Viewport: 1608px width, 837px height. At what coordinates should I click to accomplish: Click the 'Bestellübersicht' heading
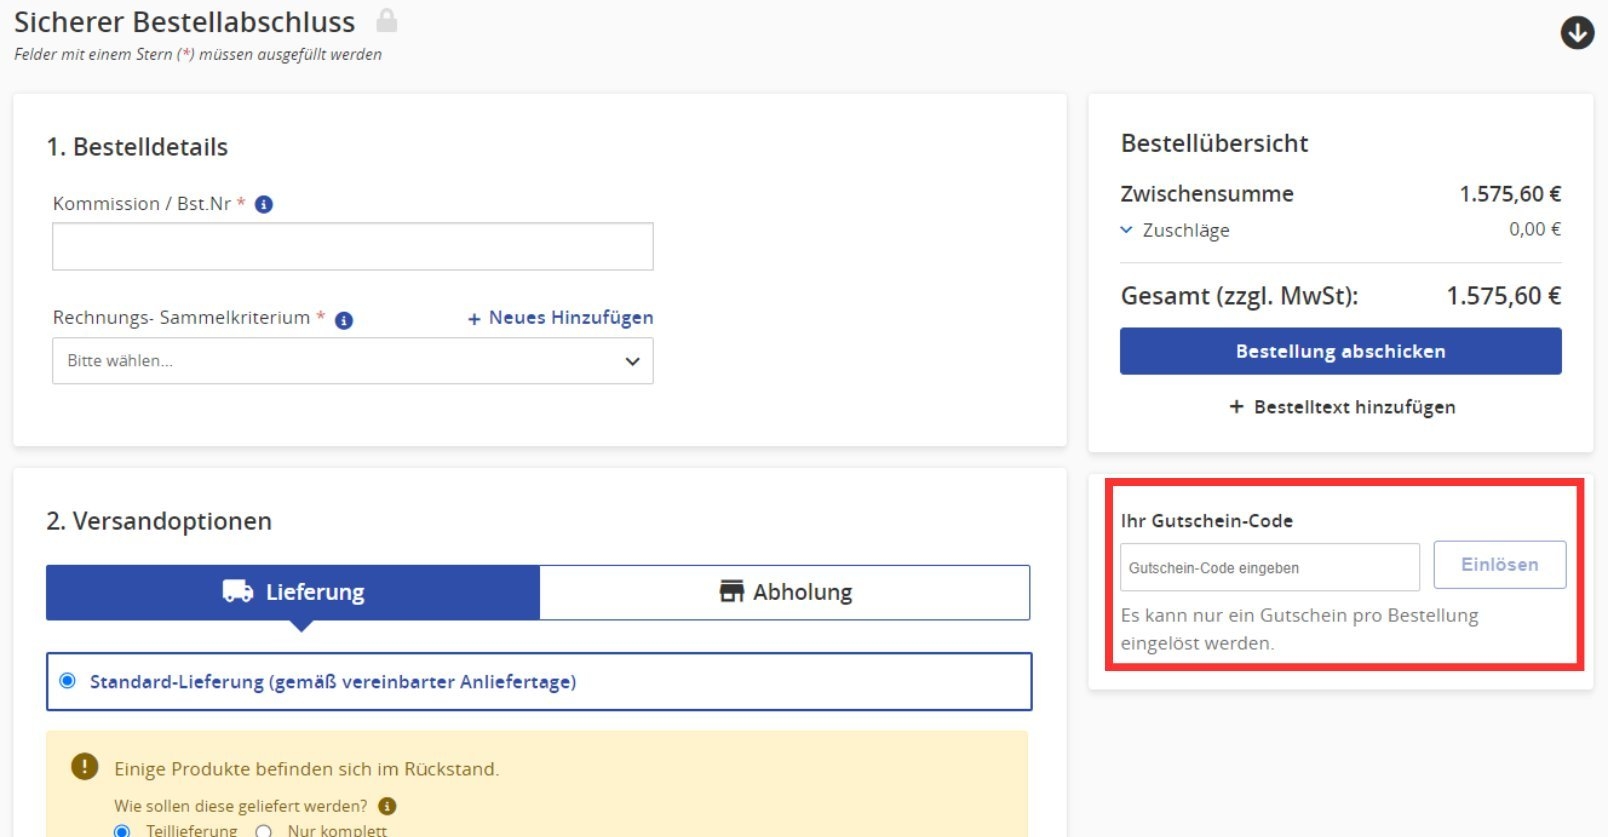(x=1214, y=143)
